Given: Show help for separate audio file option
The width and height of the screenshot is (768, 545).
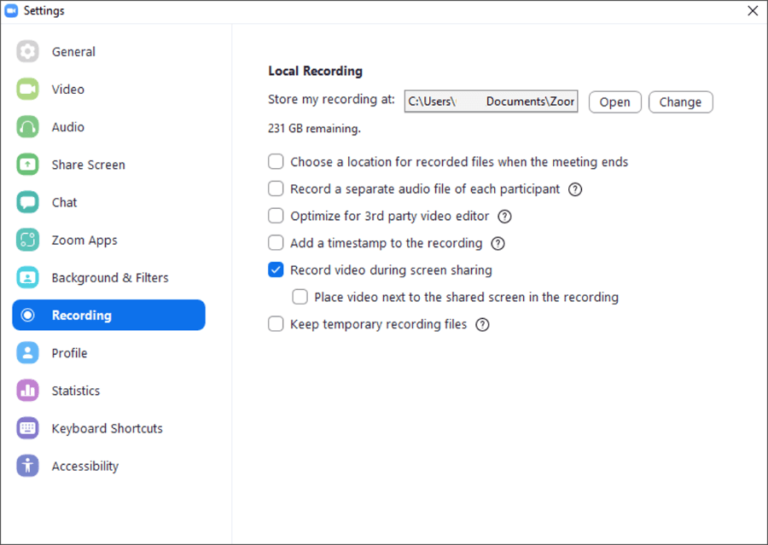Looking at the screenshot, I should coord(575,190).
